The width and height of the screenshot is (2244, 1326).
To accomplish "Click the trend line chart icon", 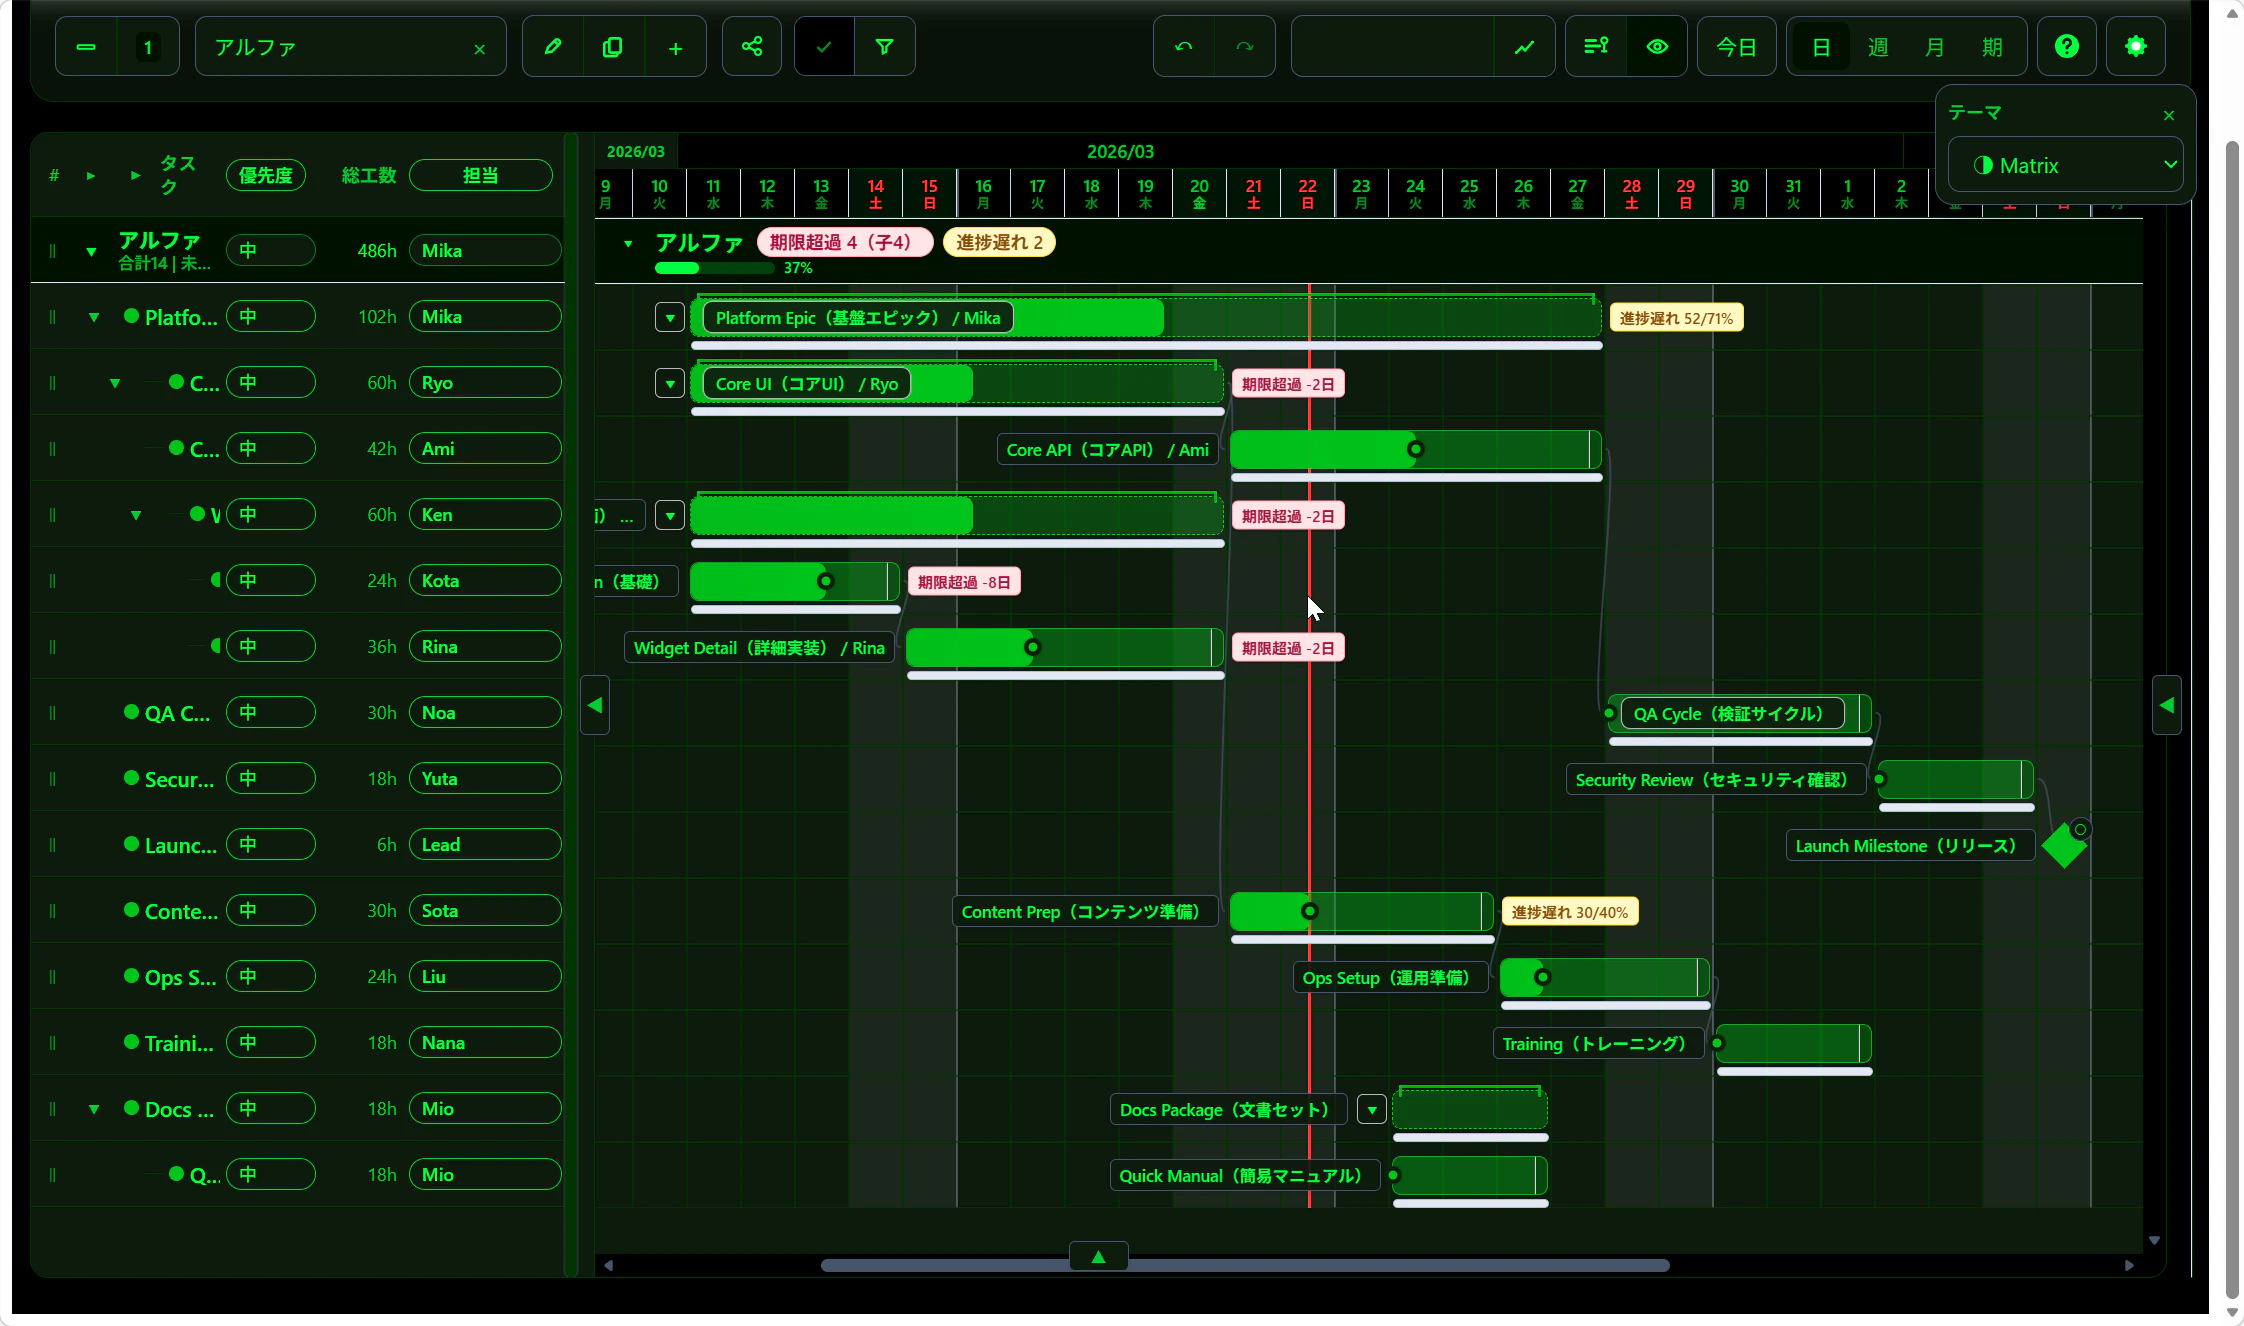I will [1524, 47].
